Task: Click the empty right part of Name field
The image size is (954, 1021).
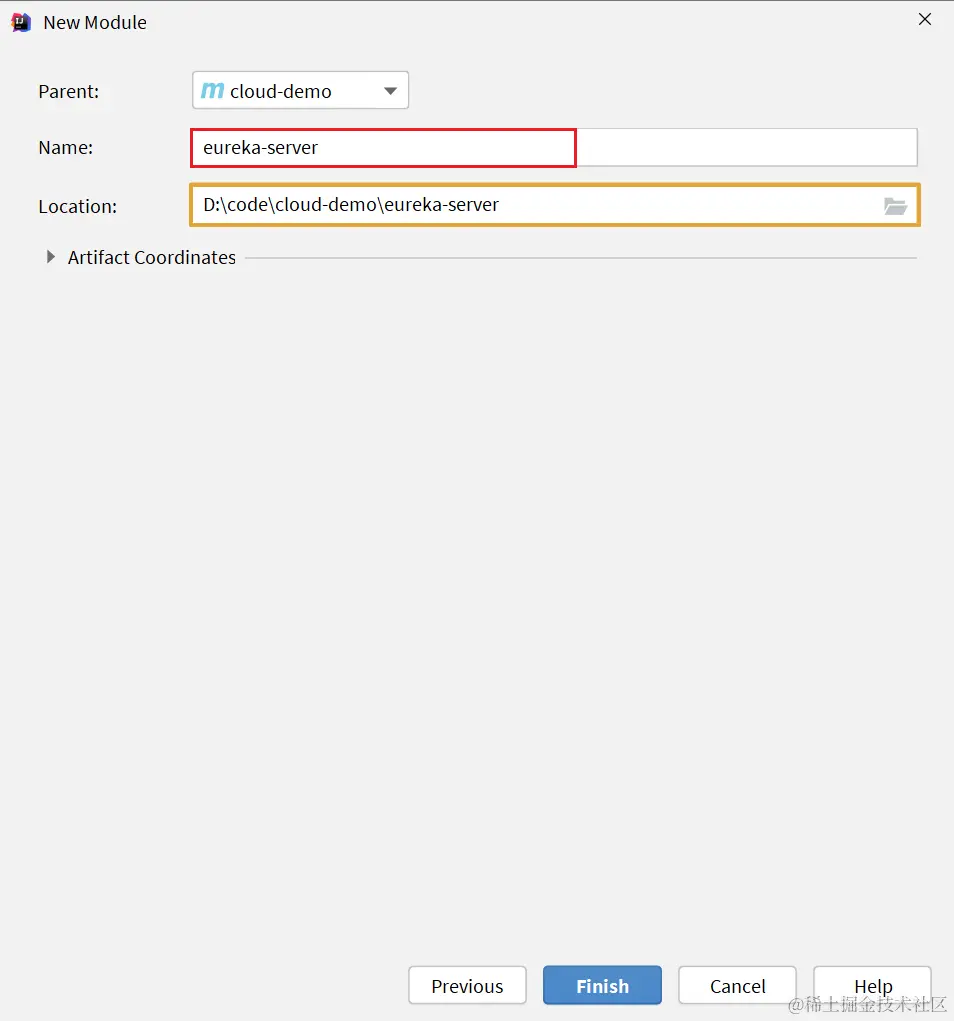Action: point(746,148)
